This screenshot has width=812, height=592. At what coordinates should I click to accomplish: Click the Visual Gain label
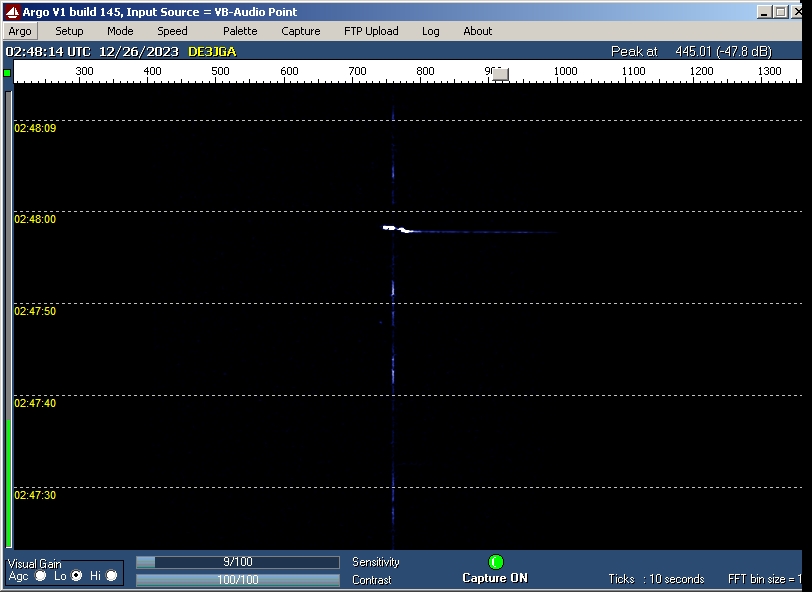[35, 564]
